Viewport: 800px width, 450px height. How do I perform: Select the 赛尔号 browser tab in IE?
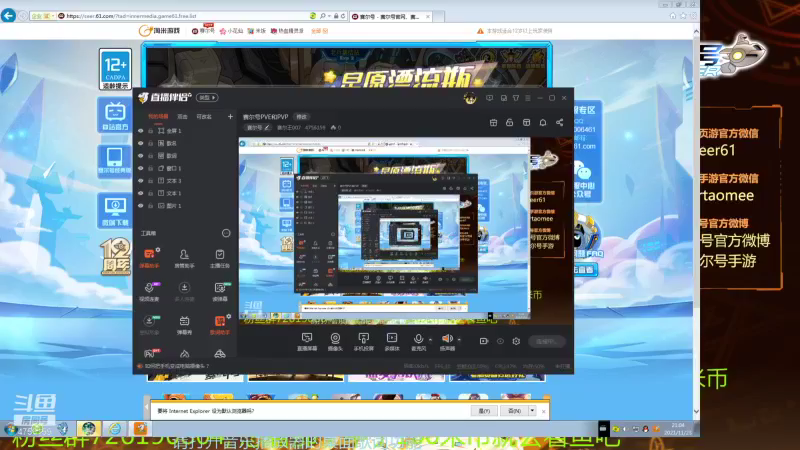coord(389,16)
